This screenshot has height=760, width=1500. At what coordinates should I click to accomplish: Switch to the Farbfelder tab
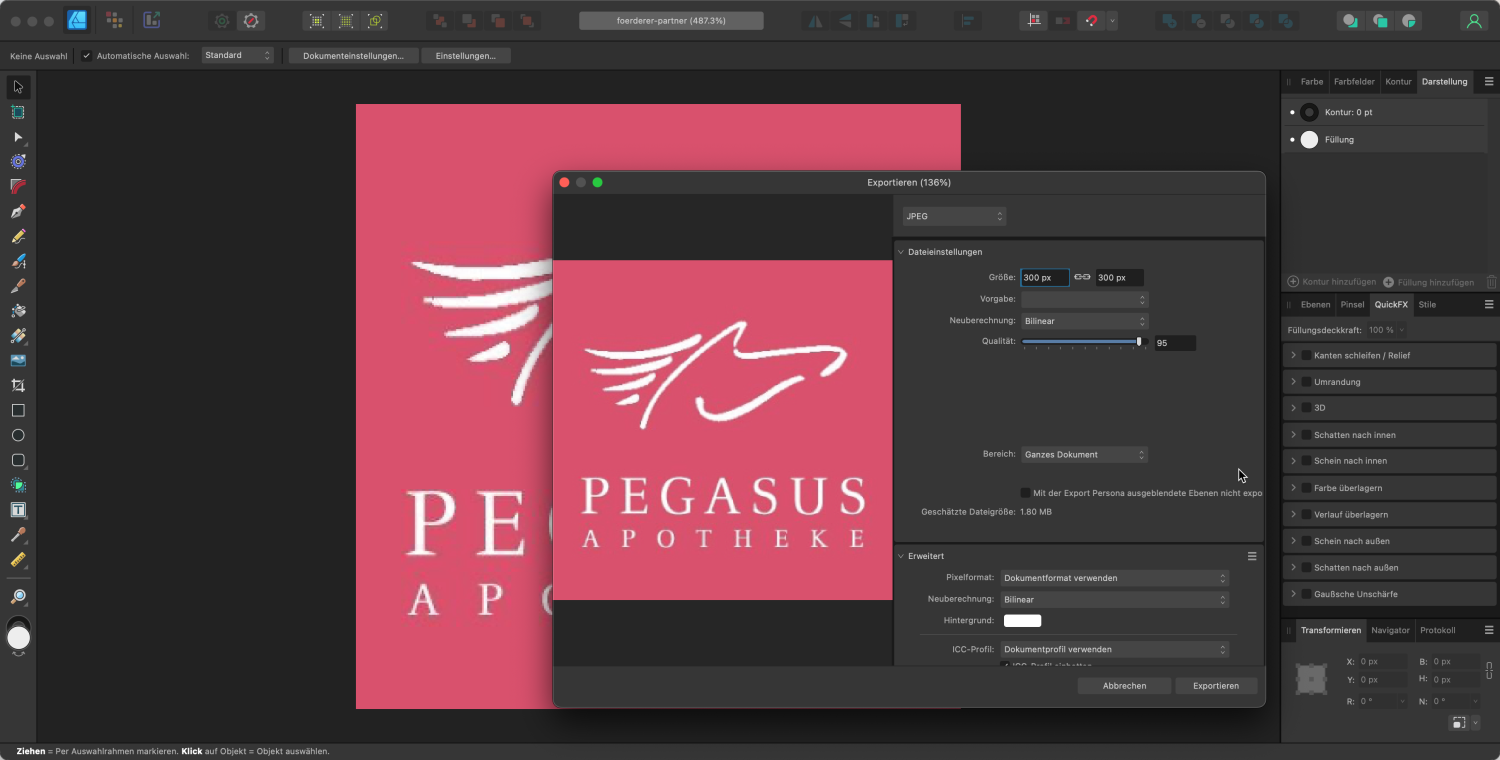(x=1354, y=81)
